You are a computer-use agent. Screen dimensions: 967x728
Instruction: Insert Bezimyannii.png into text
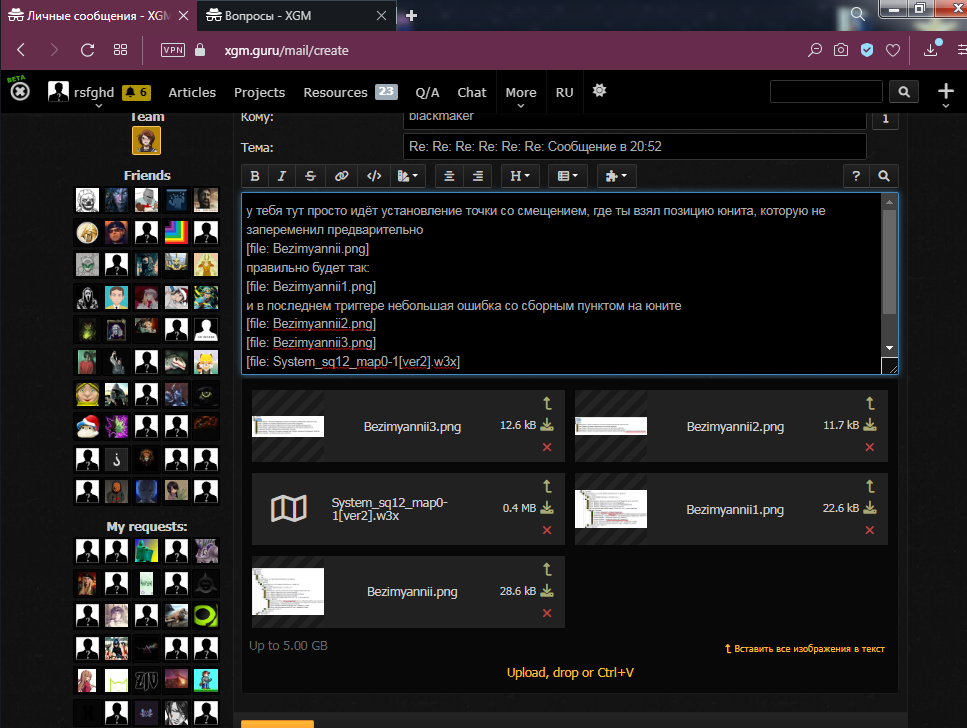[547, 569]
